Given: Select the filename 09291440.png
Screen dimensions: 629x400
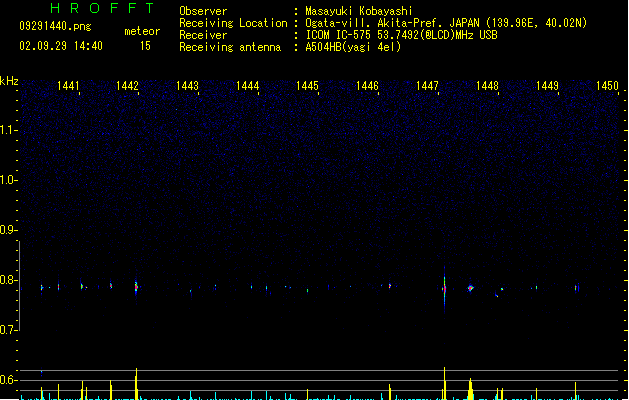Looking at the screenshot, I should [x=55, y=26].
